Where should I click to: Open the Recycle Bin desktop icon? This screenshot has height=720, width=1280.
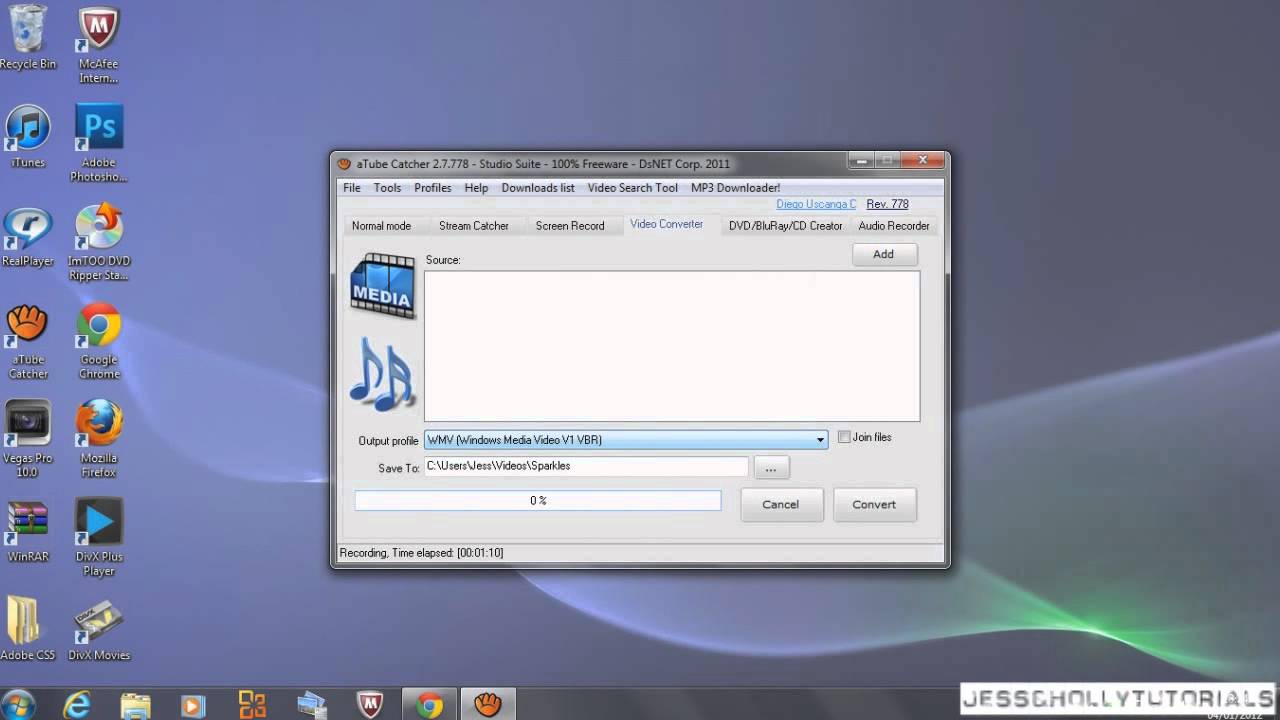pos(28,37)
